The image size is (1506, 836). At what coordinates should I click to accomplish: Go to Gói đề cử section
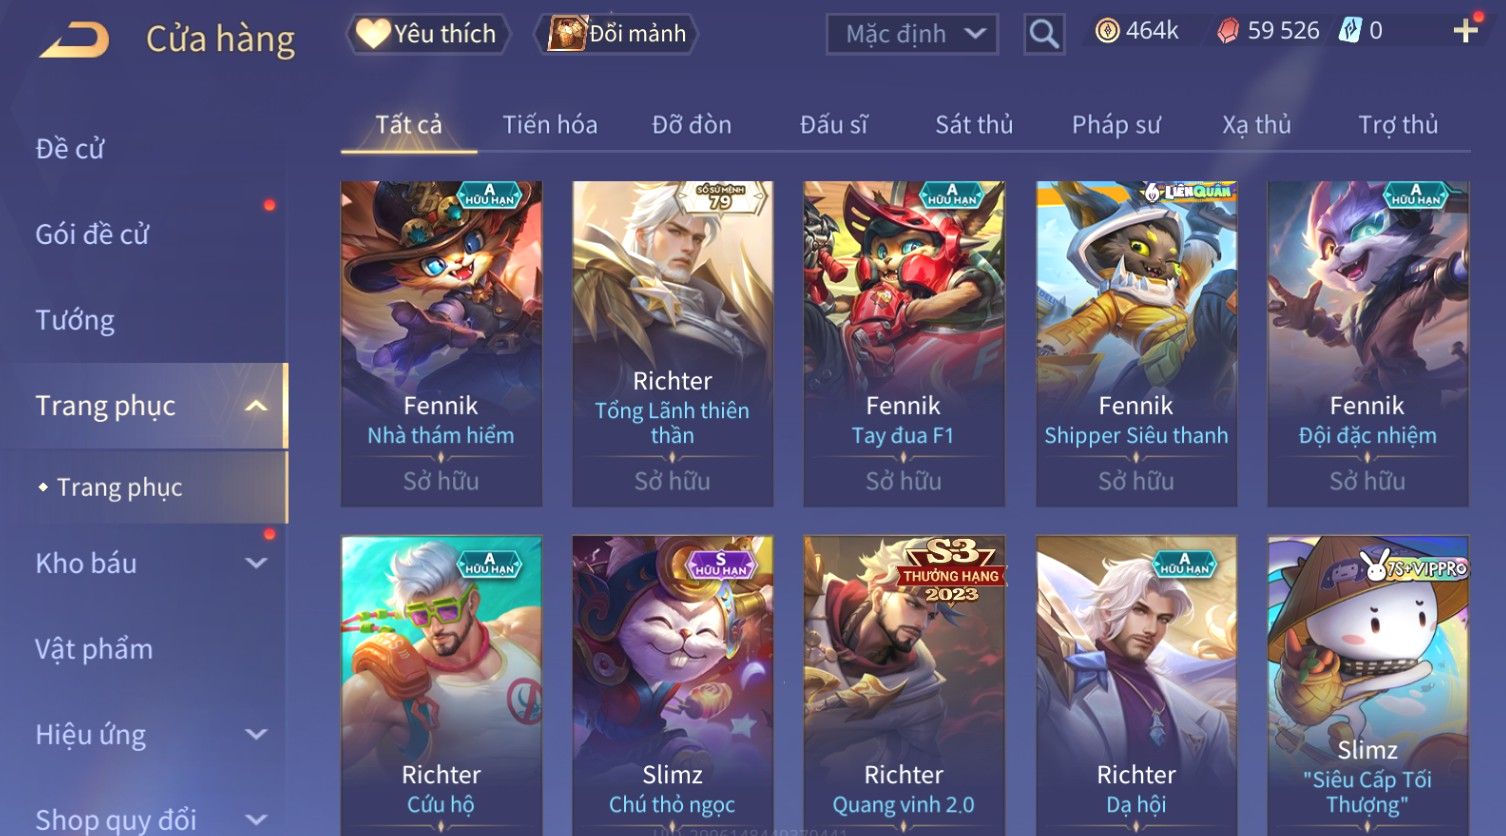click(x=92, y=235)
